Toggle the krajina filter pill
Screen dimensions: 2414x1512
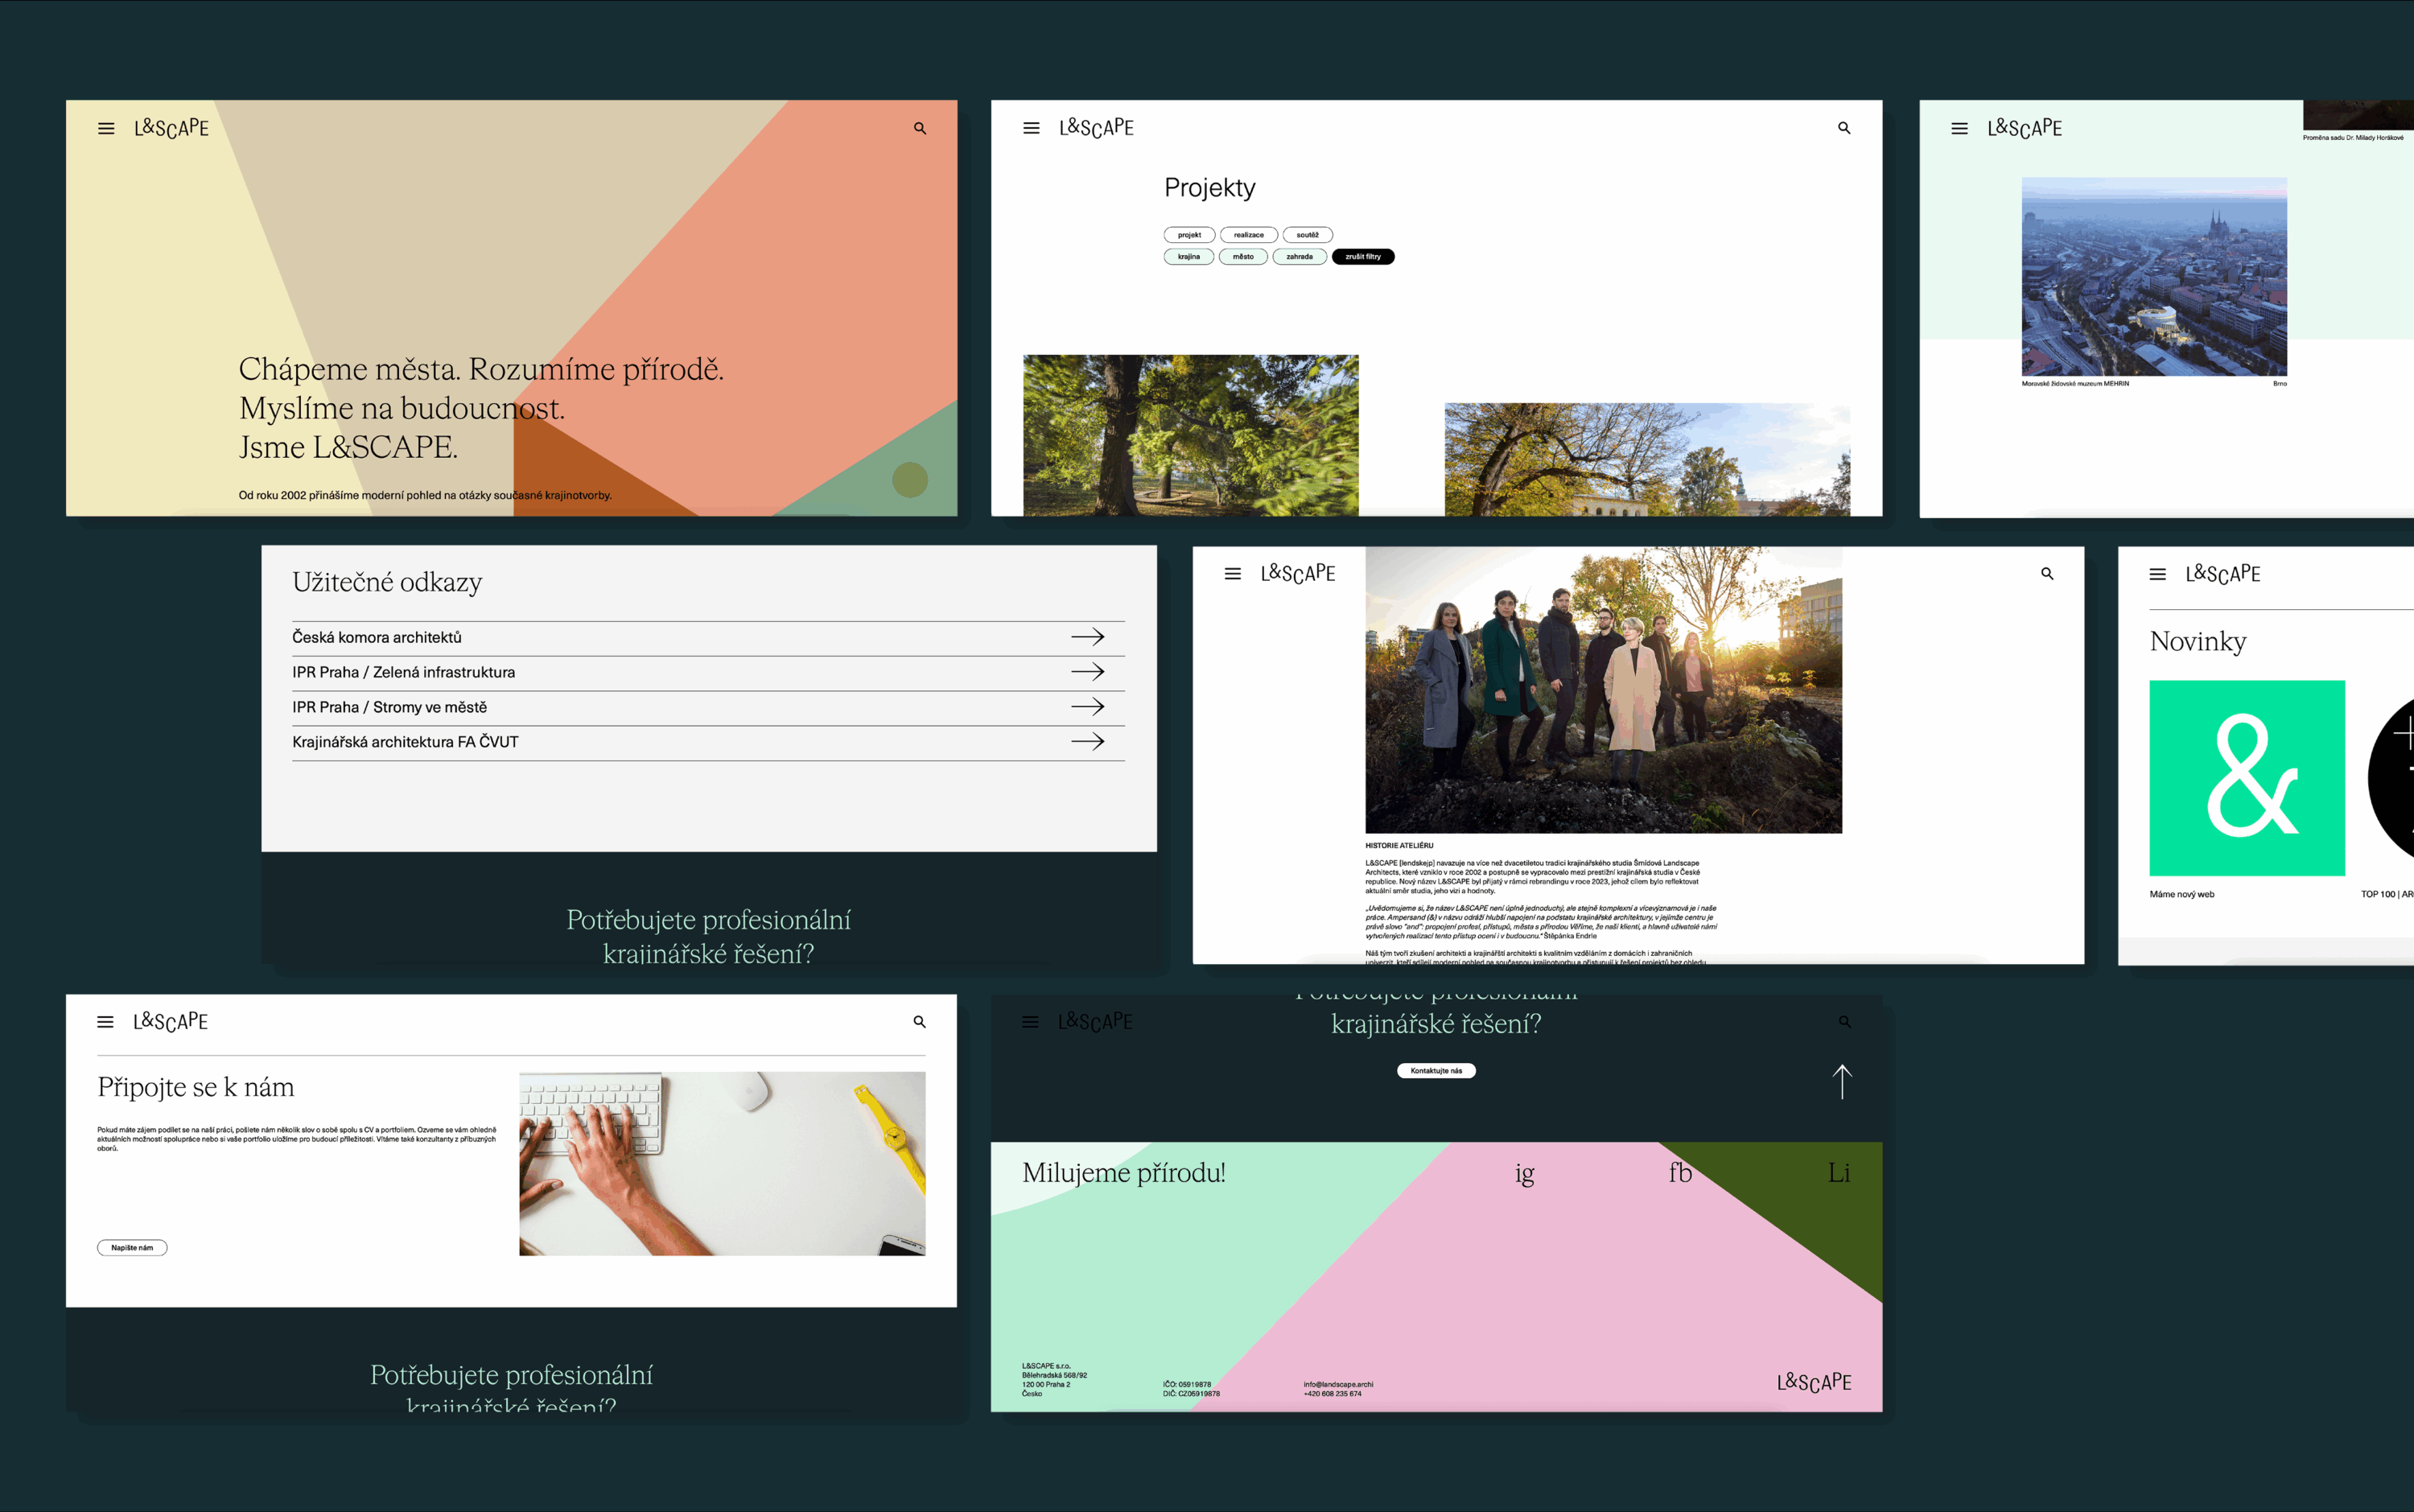click(1188, 257)
